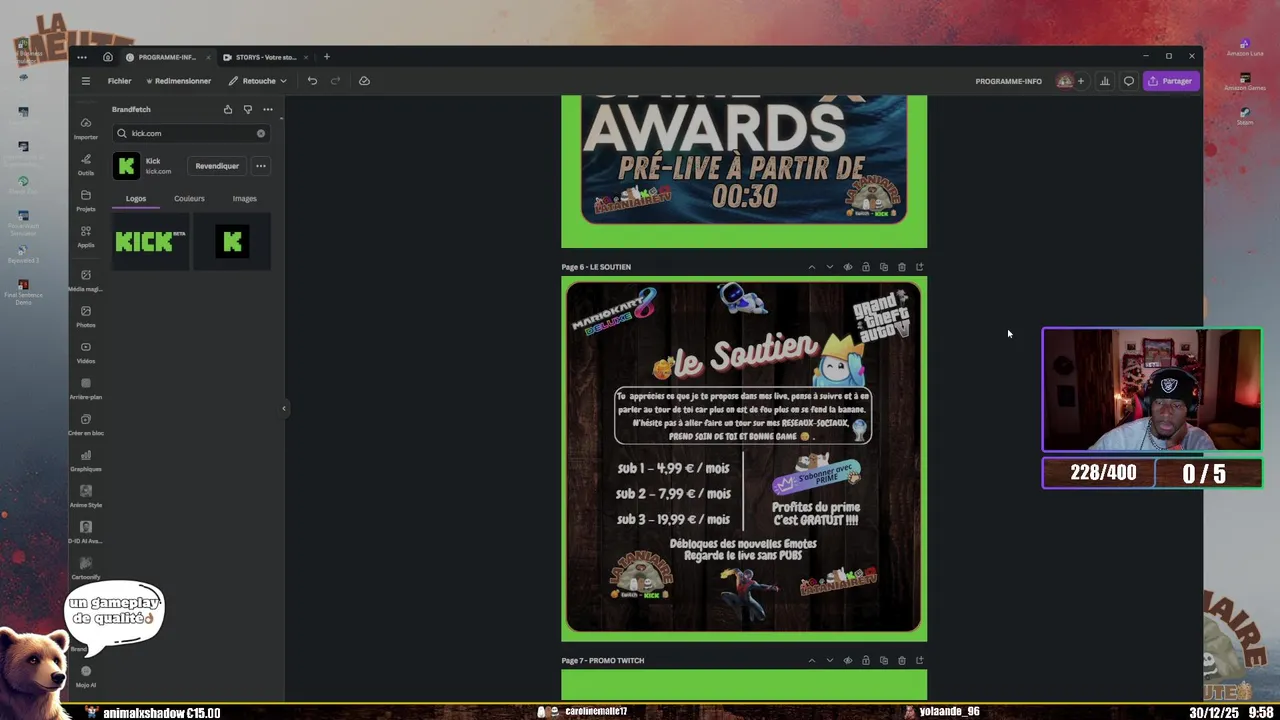Insert the square K Kick logo
The height and width of the screenshot is (720, 1280).
232,241
